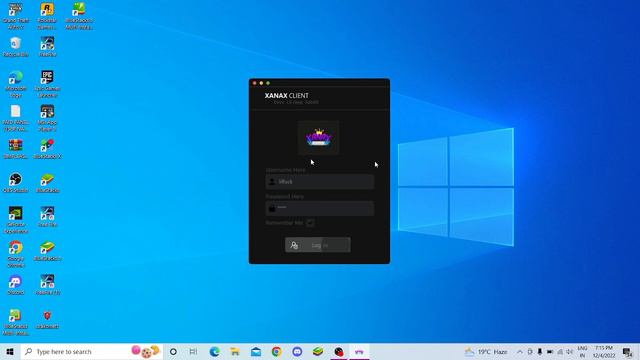Click the Xanax Client taskbar button
The height and width of the screenshot is (360, 640).
(359, 351)
